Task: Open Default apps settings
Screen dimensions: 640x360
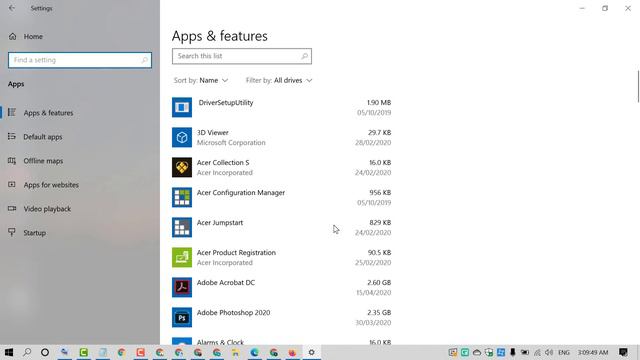Action: click(42, 137)
